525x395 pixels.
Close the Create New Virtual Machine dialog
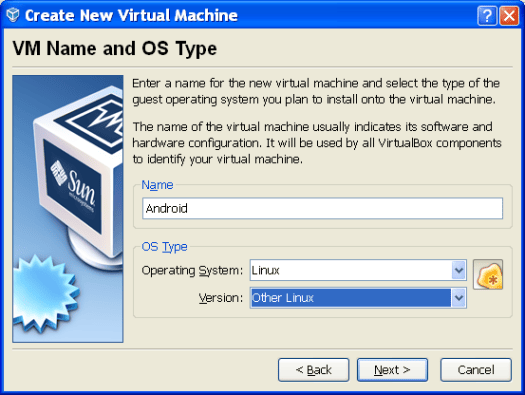(x=509, y=15)
